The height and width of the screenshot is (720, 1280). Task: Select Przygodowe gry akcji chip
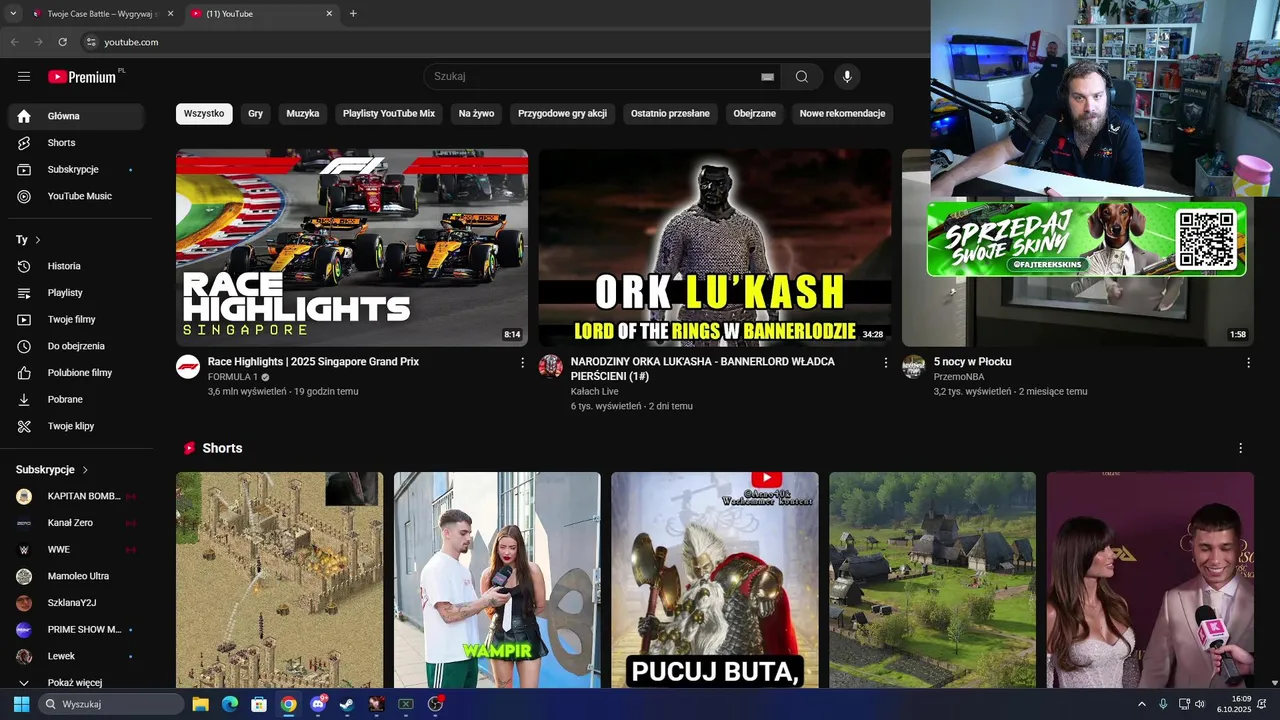click(562, 114)
